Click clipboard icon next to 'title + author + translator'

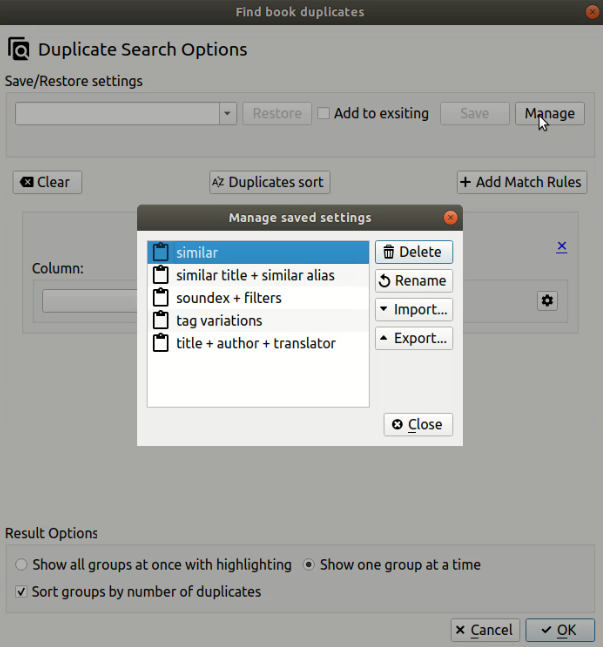coord(159,343)
